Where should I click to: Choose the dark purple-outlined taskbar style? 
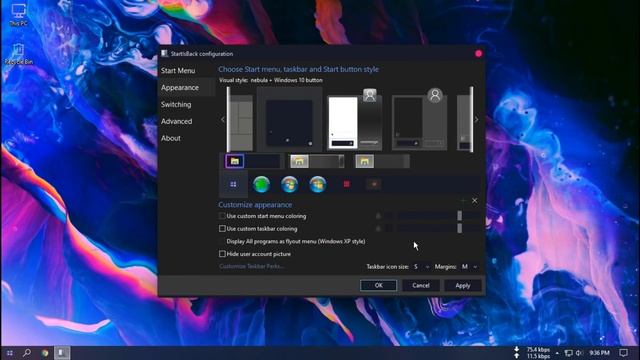point(252,161)
